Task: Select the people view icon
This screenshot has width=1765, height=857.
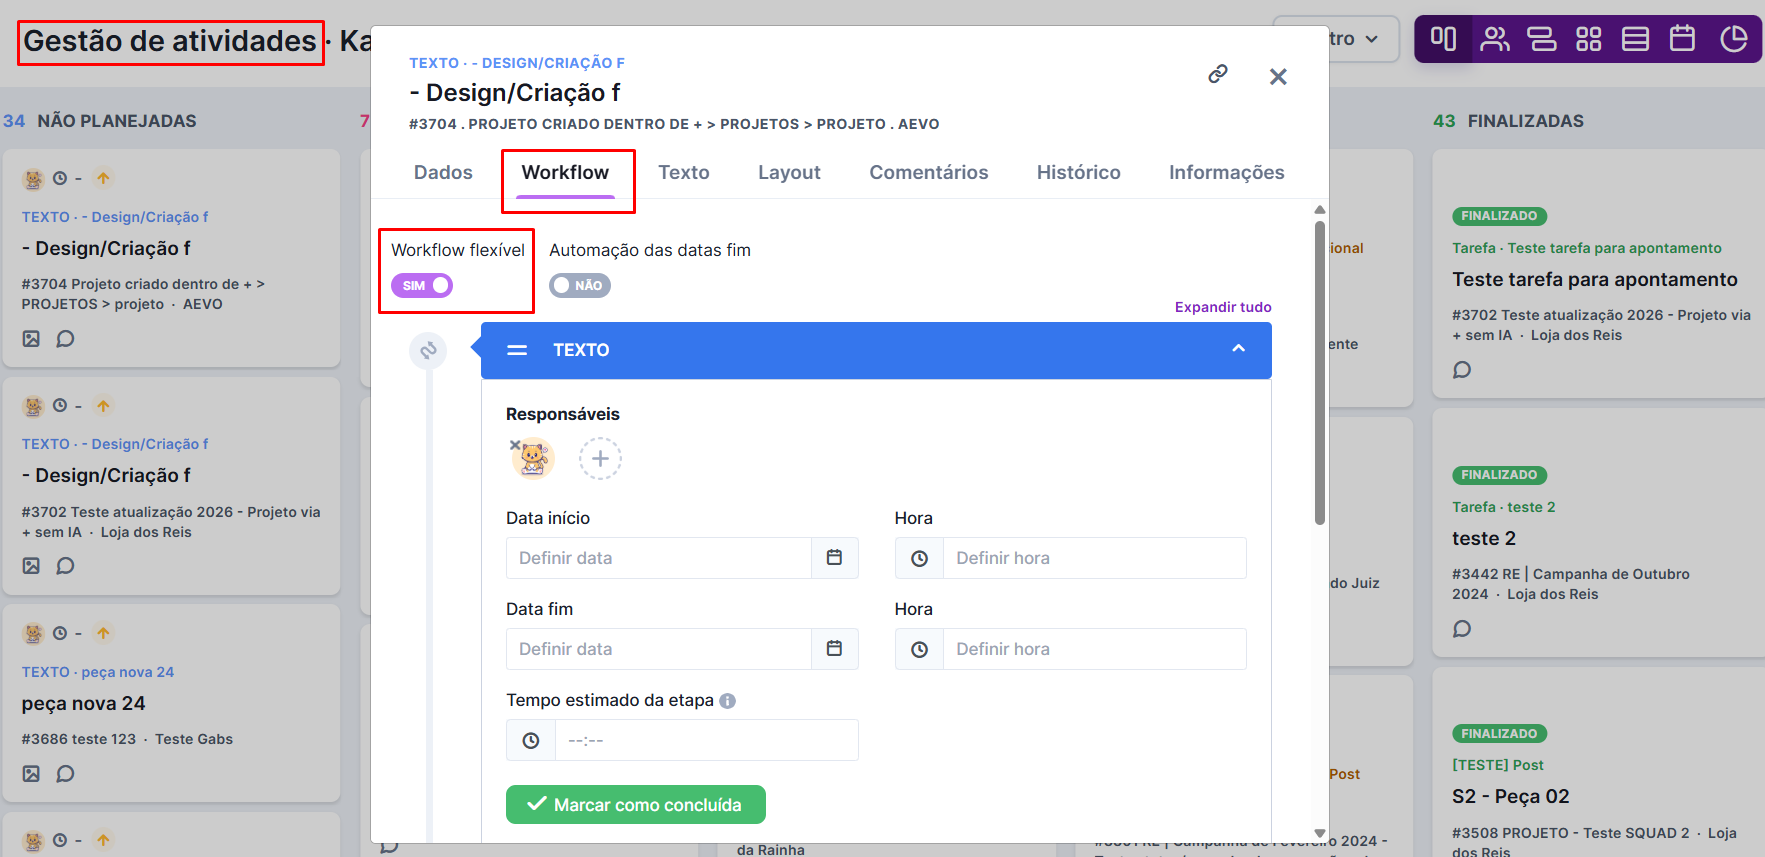Action: point(1494,39)
